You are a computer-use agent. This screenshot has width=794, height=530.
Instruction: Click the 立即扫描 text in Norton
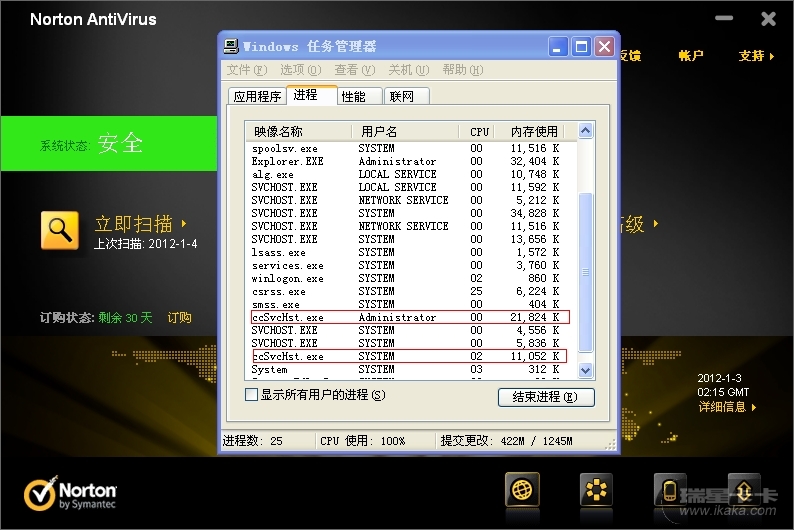point(134,223)
